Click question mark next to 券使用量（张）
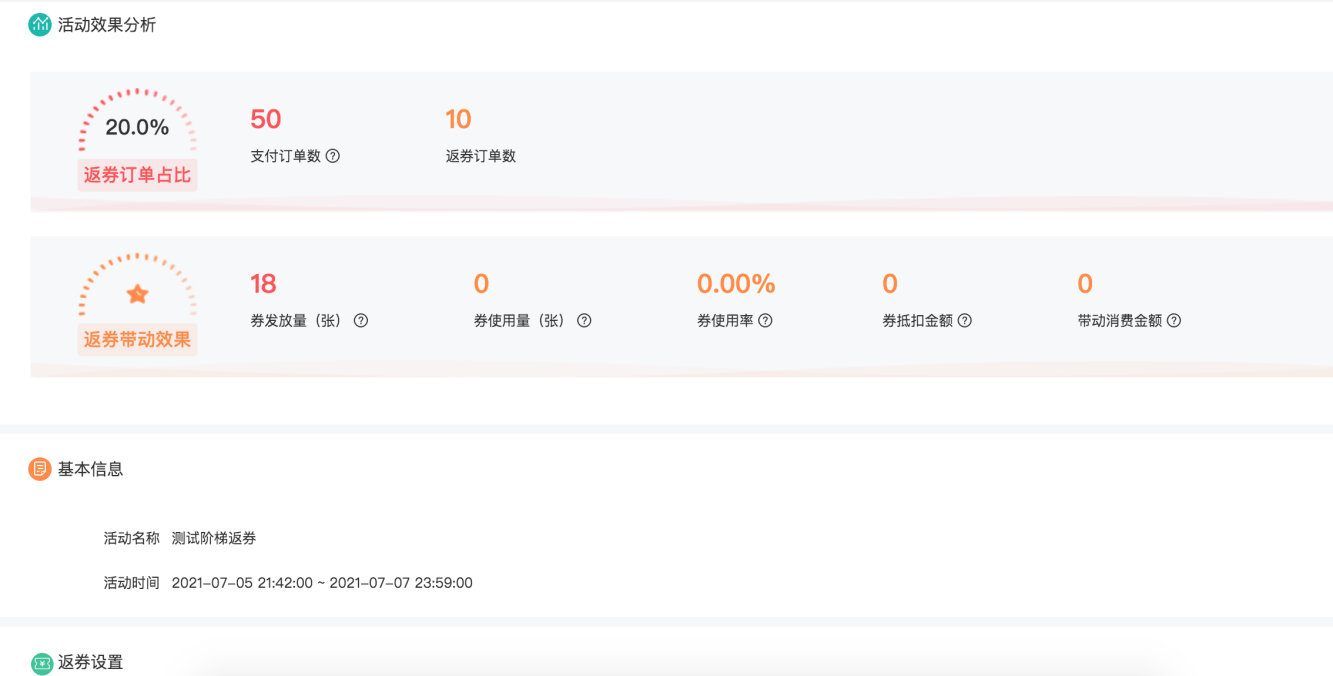The image size is (1333, 676). coord(584,321)
